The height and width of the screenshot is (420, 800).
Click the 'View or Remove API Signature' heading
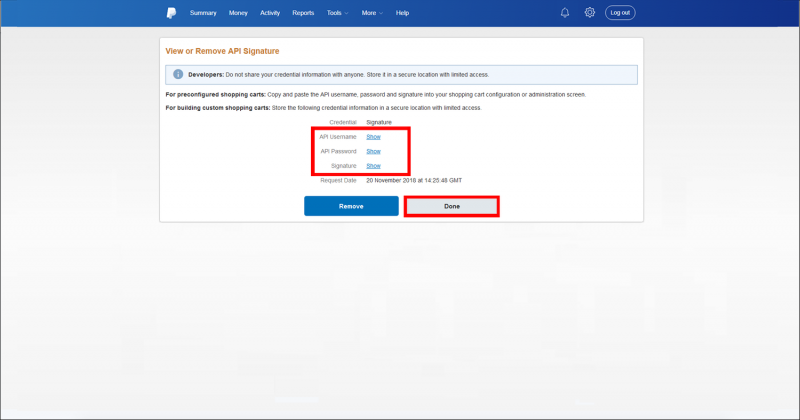tap(222, 51)
